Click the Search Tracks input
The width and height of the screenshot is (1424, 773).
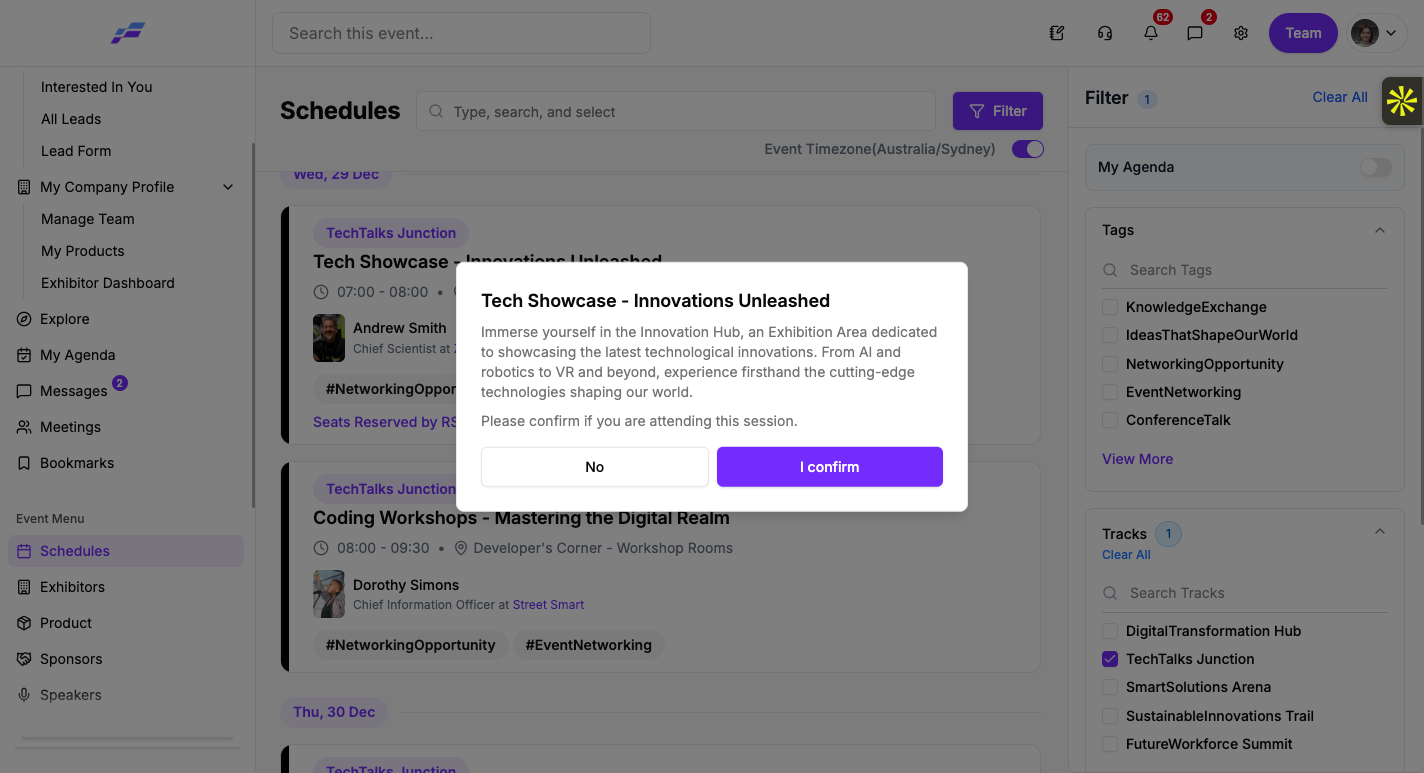[1245, 593]
